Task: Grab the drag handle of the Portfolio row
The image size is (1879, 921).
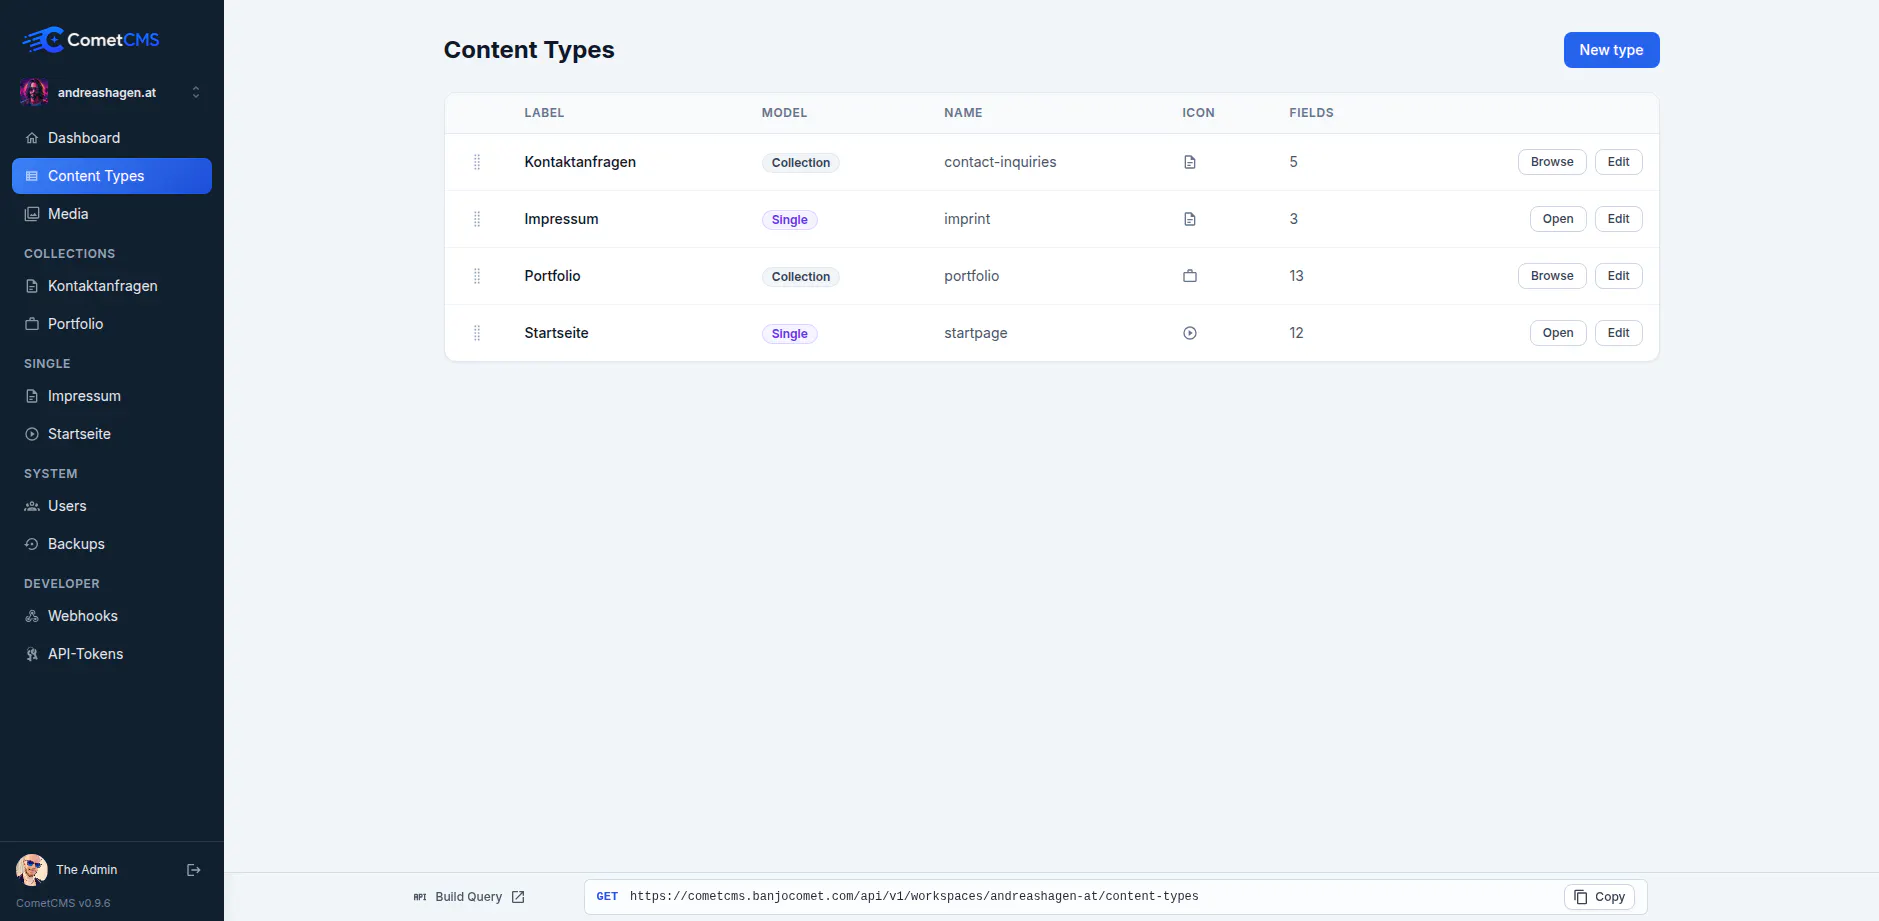Action: 477,276
